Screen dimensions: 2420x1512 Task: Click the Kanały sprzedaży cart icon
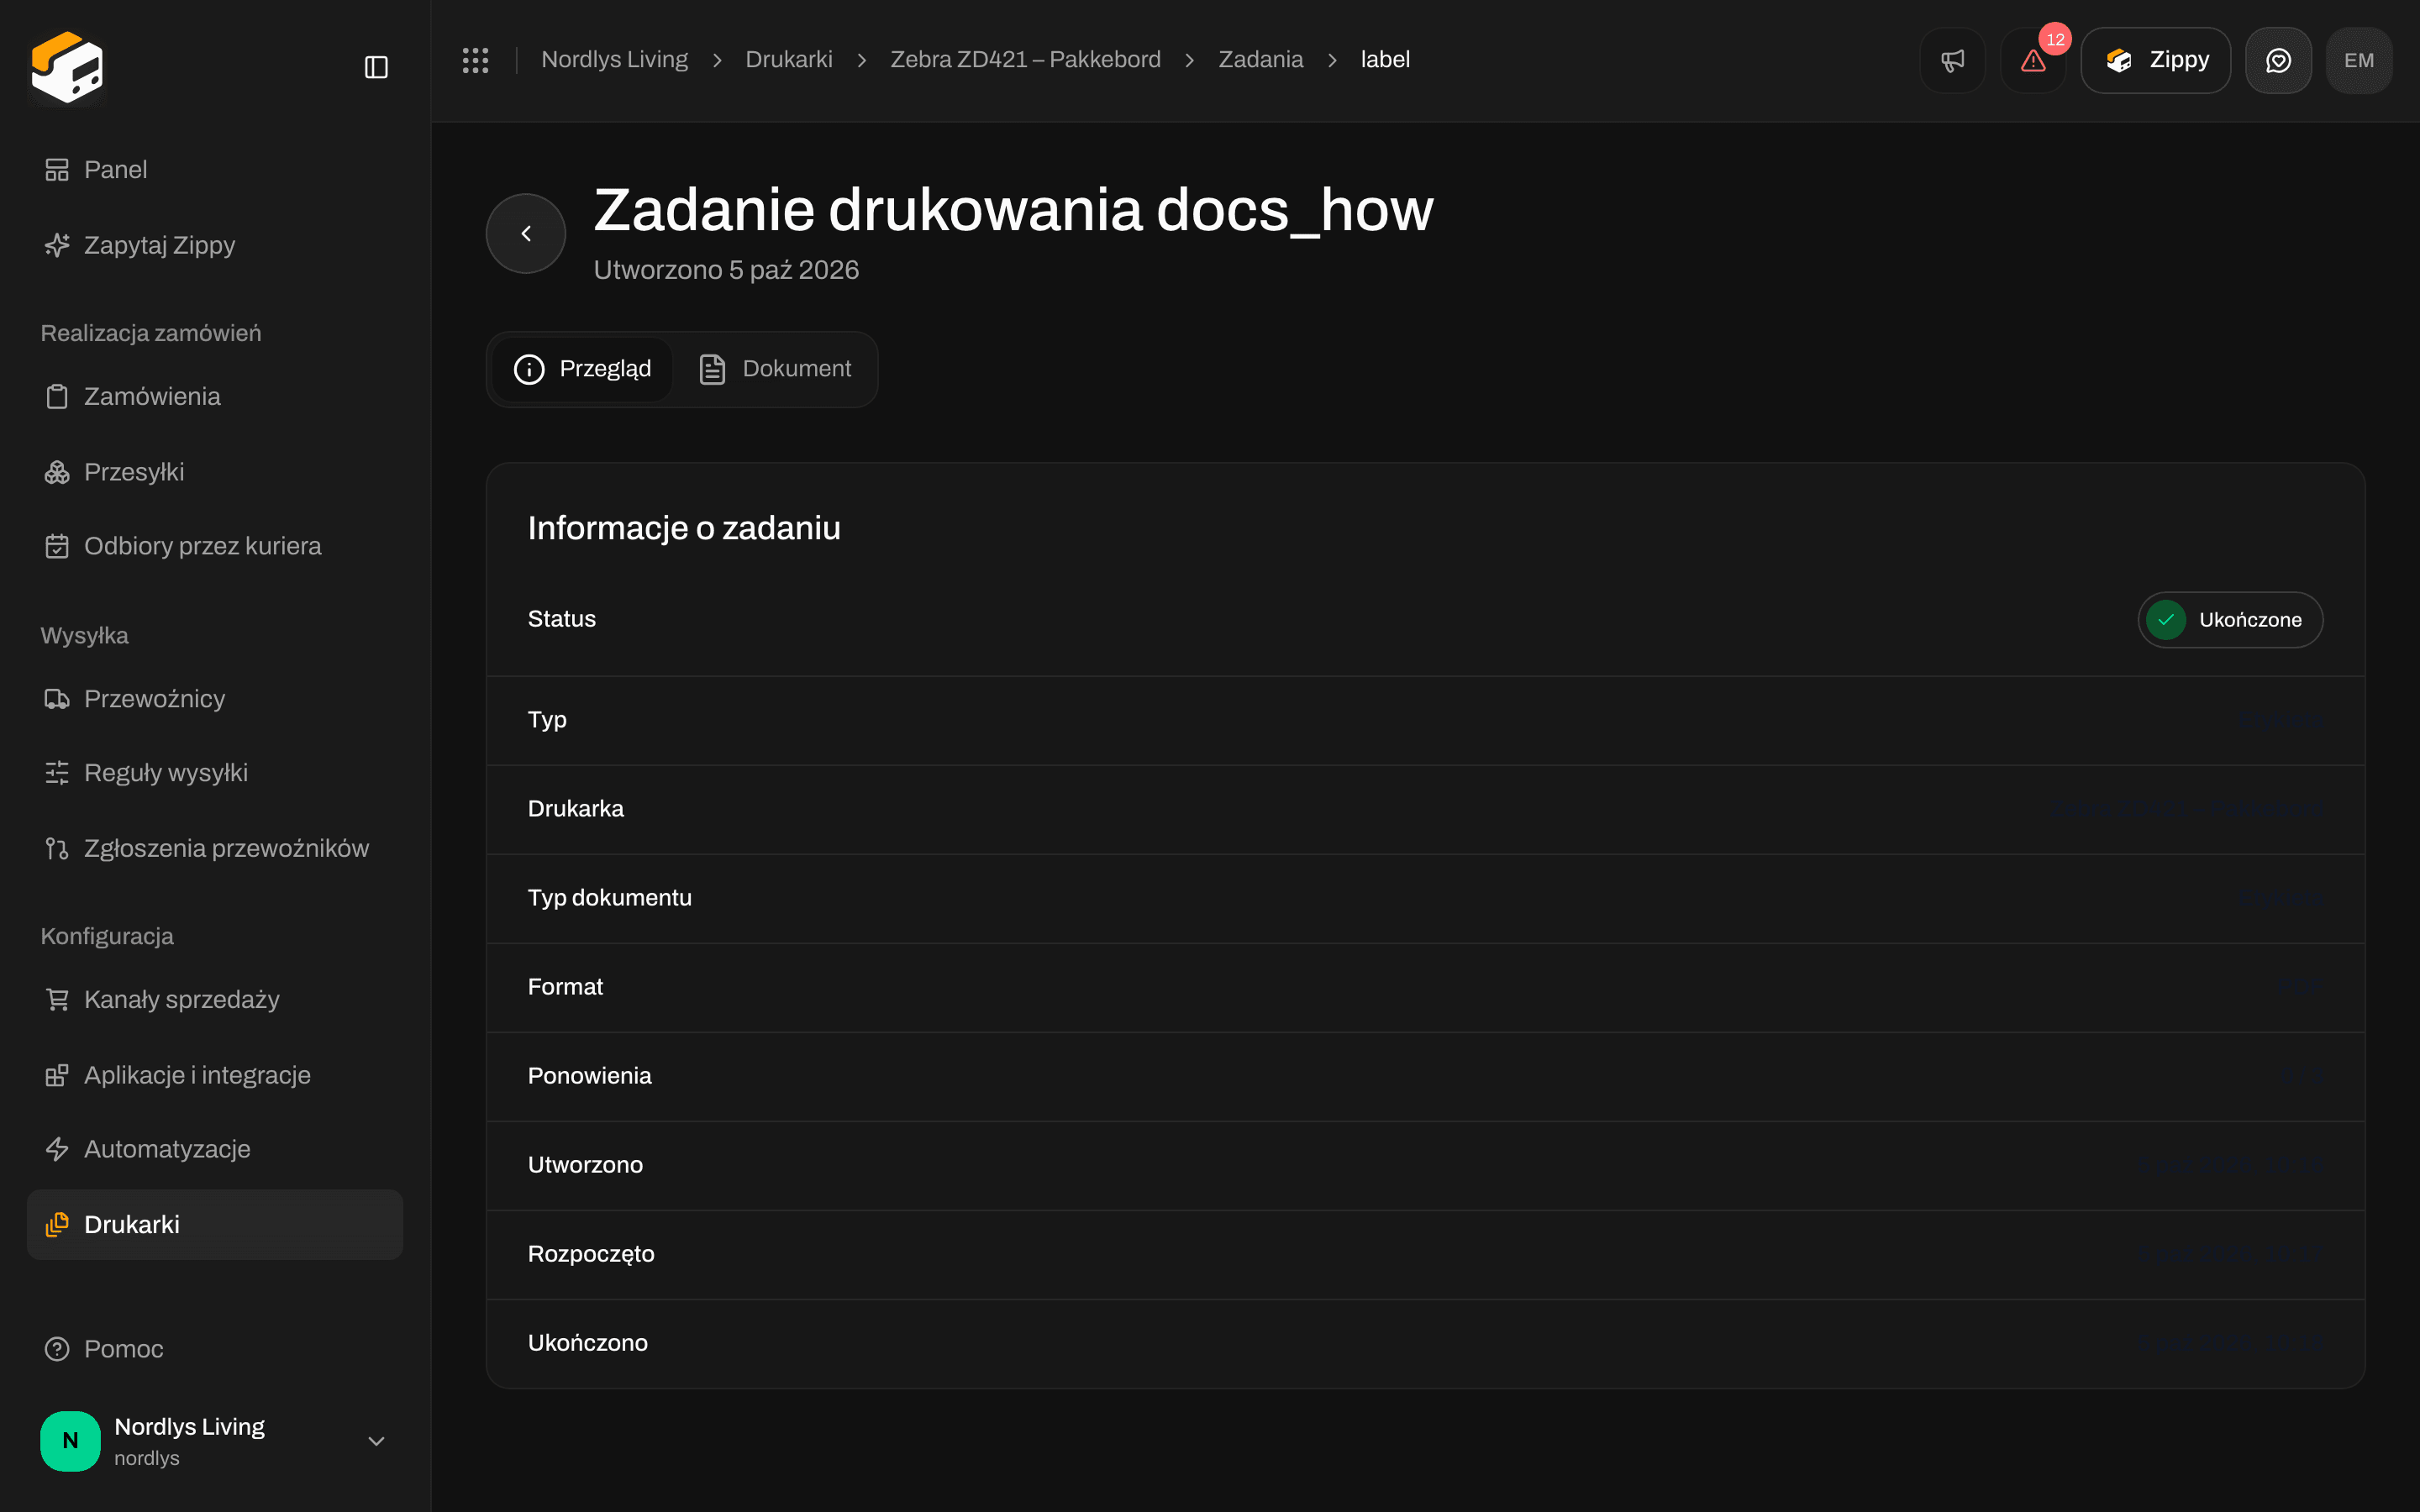[57, 999]
